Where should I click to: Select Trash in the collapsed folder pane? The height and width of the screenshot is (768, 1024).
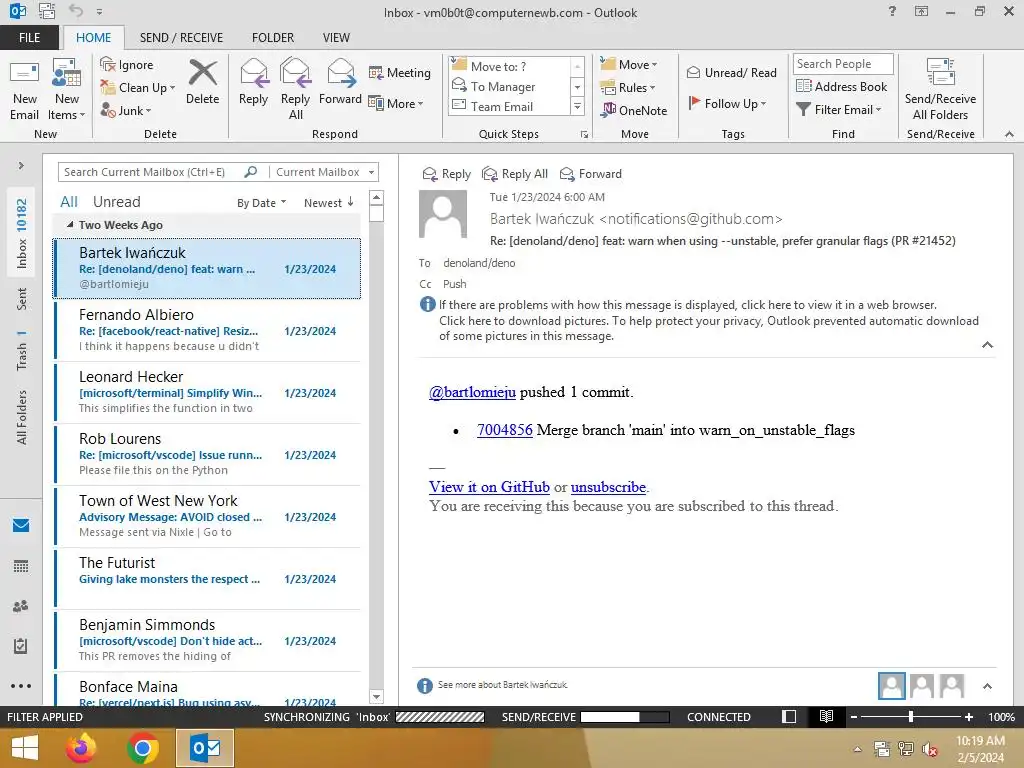point(21,351)
